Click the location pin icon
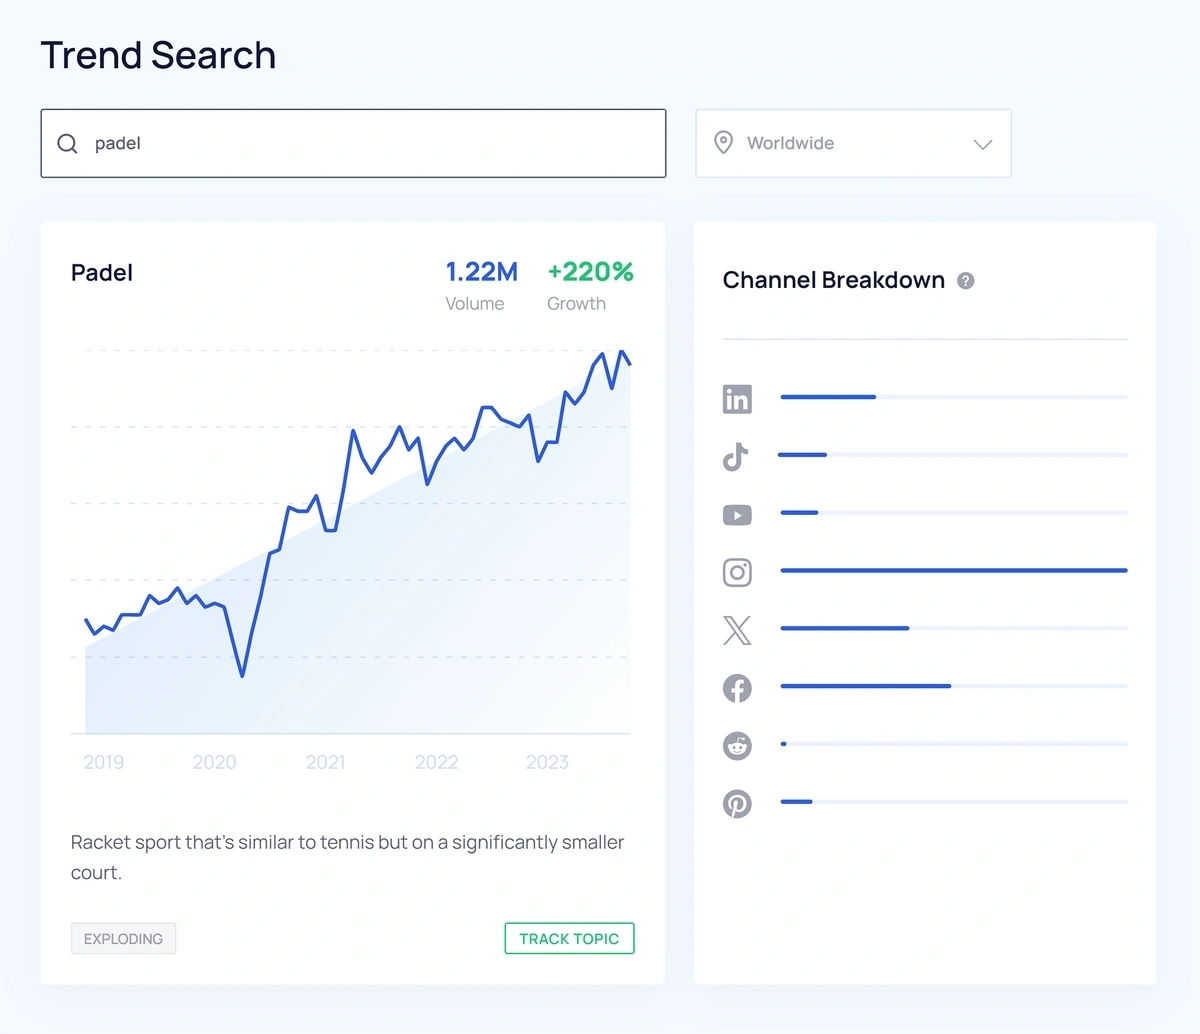Viewport: 1200px width, 1034px height. click(x=723, y=143)
